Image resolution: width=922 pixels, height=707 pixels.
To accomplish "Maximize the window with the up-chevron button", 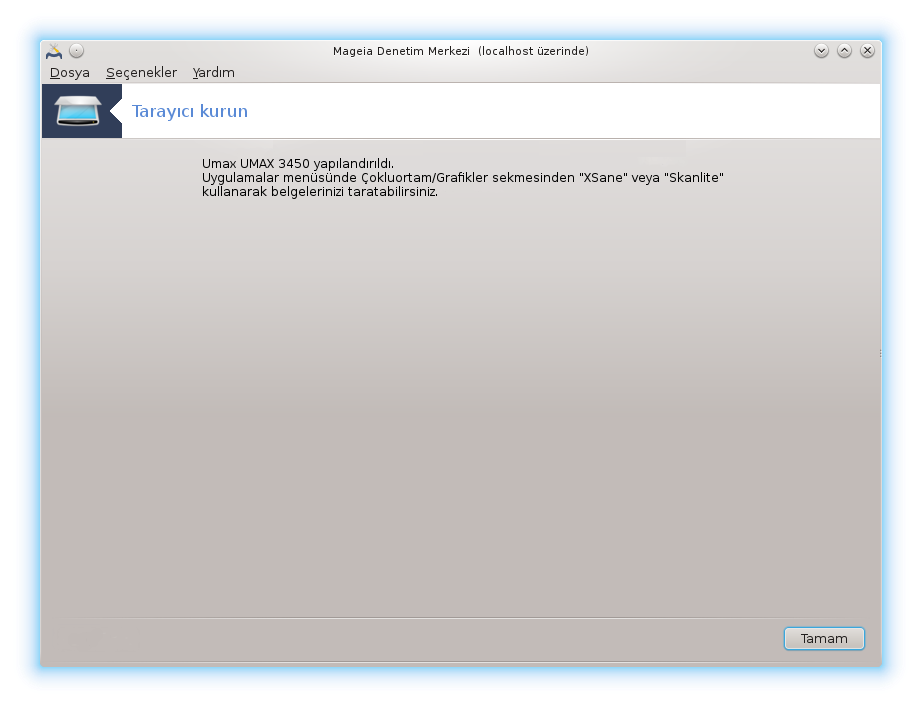I will coord(844,51).
